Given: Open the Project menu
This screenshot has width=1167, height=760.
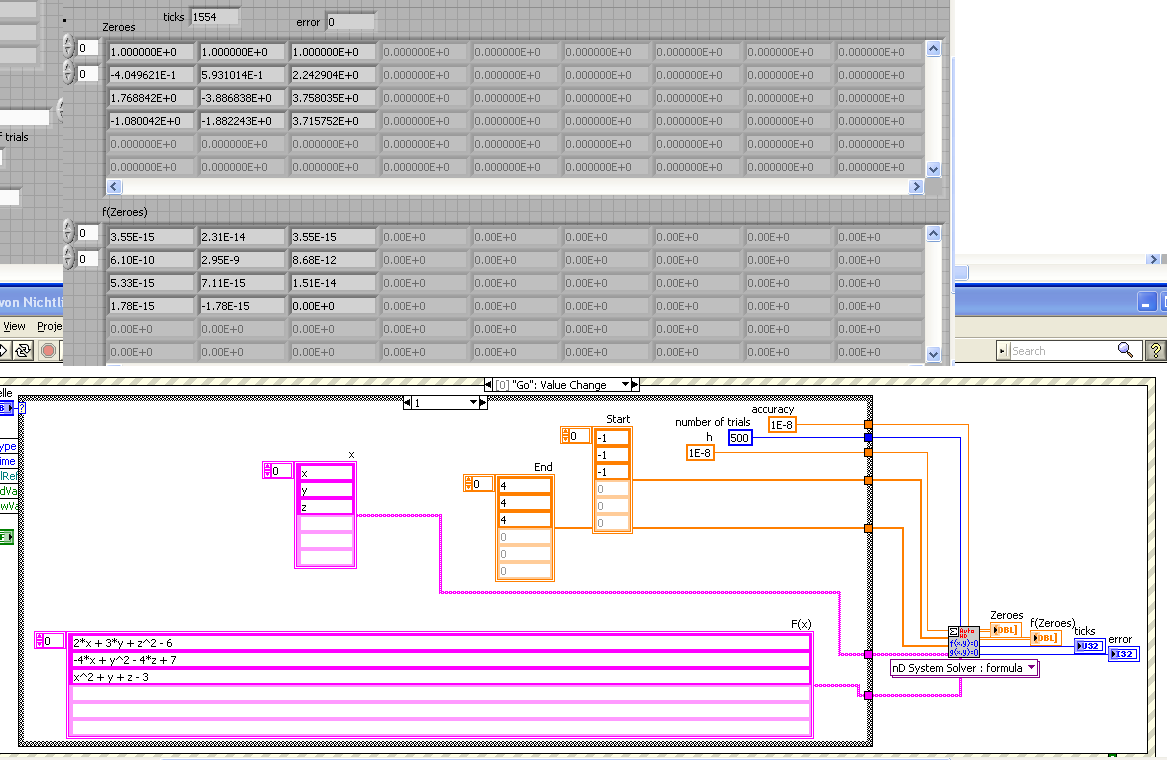Looking at the screenshot, I should click(x=50, y=326).
